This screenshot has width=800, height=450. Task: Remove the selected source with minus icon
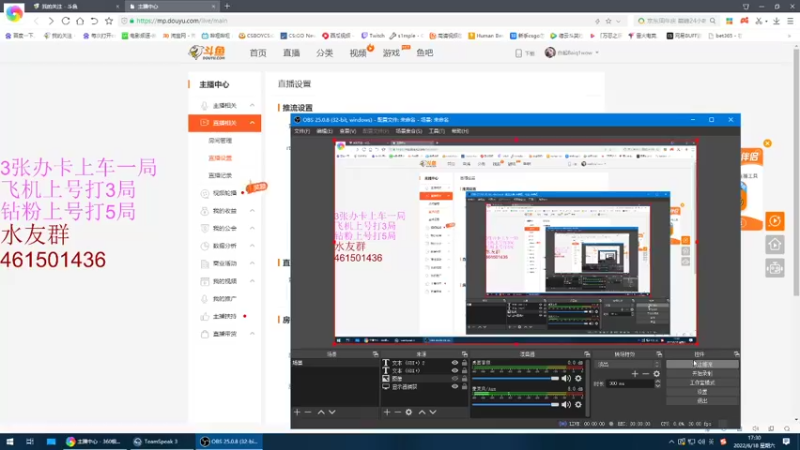(x=397, y=412)
